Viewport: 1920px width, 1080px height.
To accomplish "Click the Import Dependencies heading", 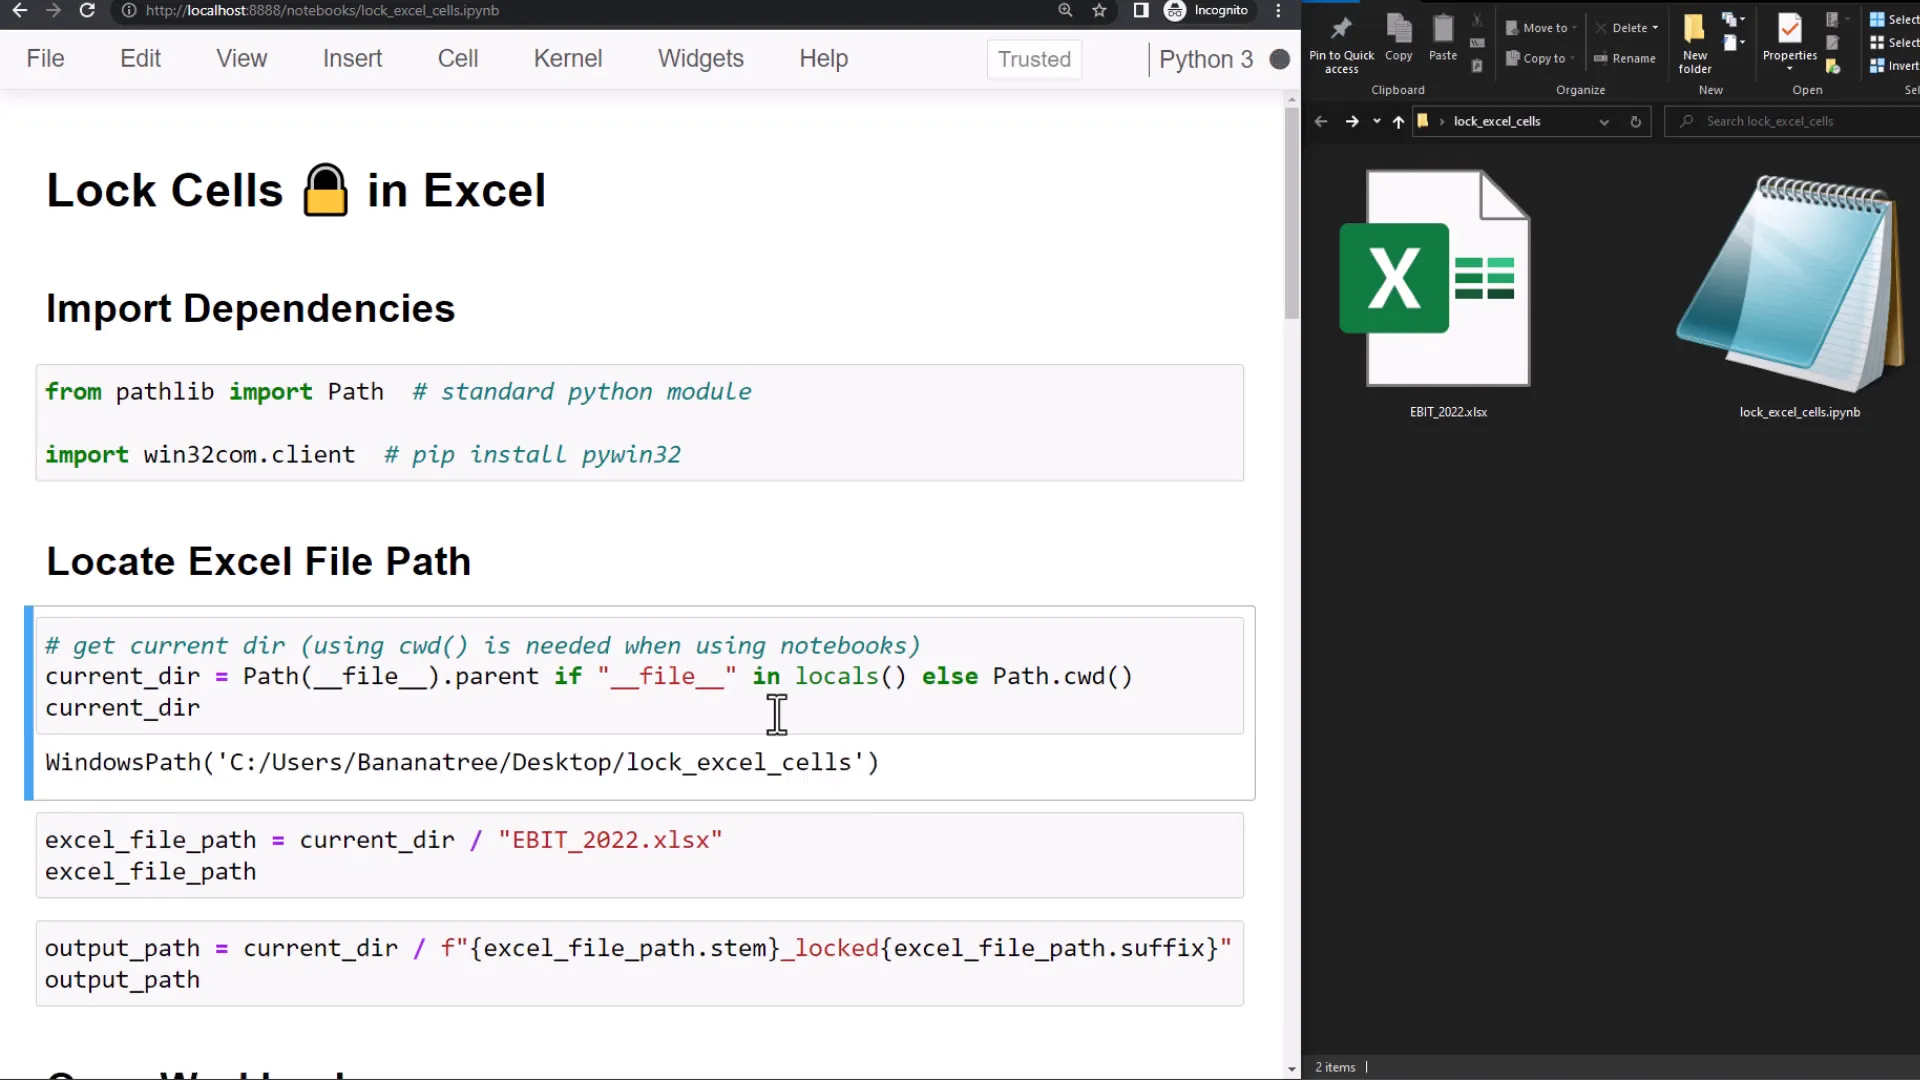I will pyautogui.click(x=250, y=308).
